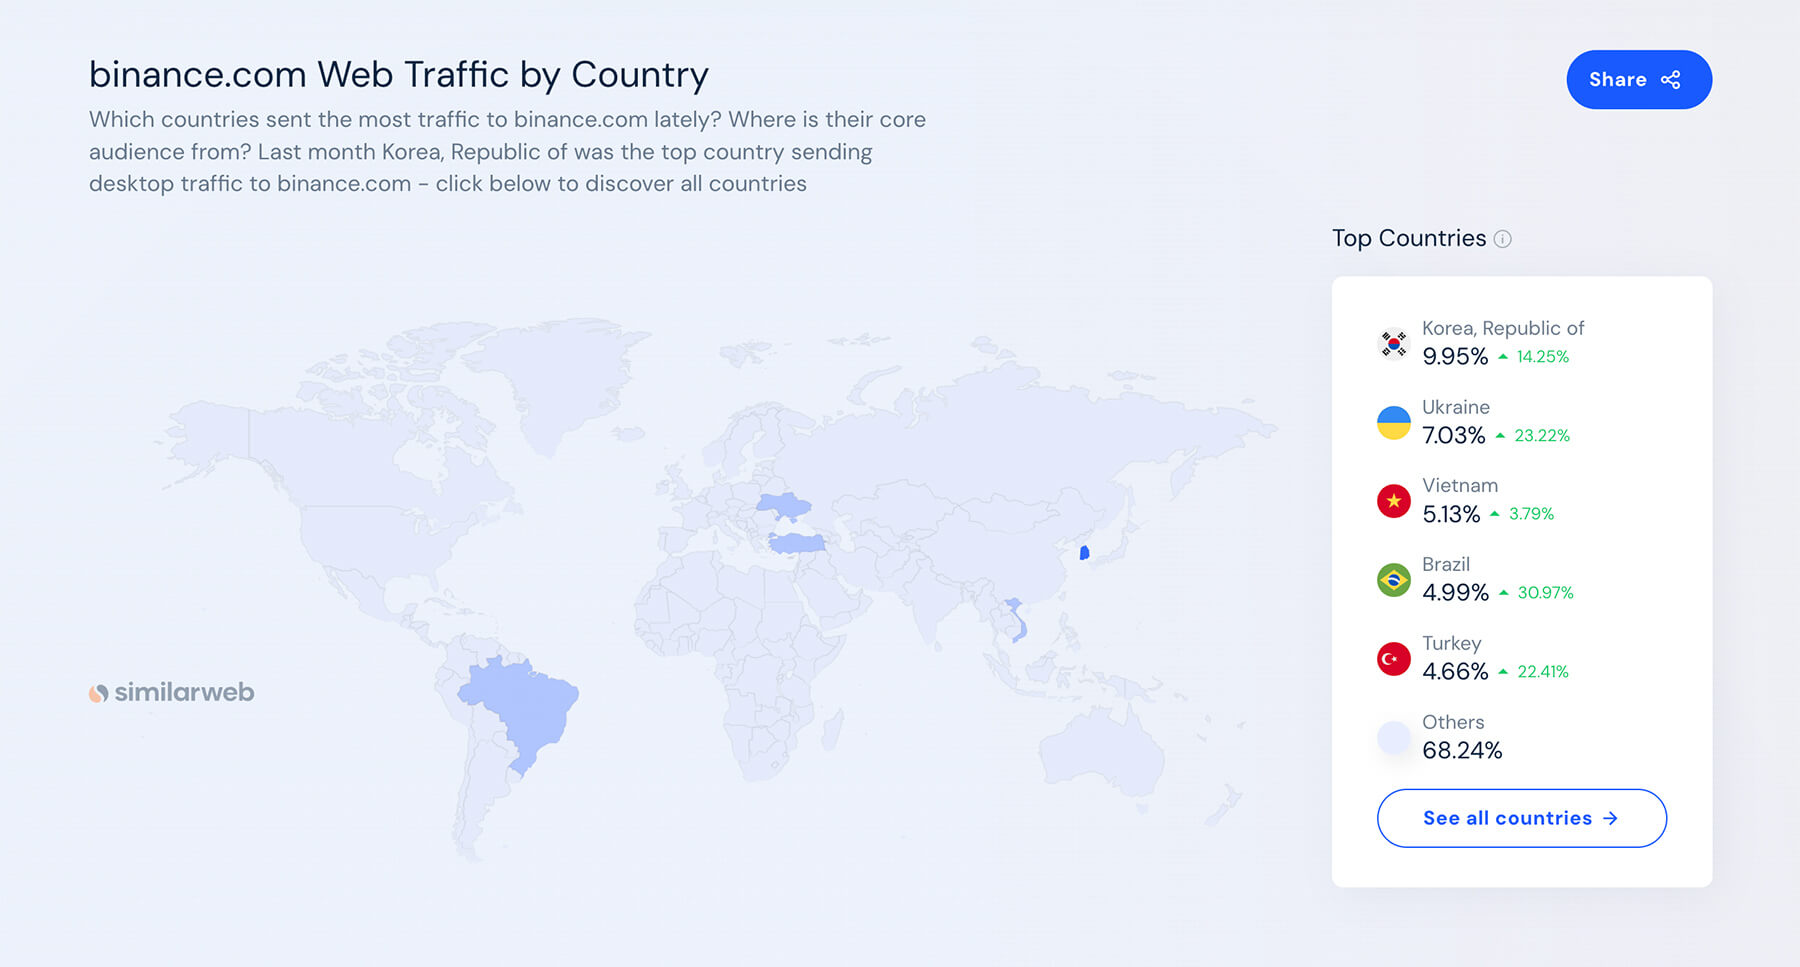1800x967 pixels.
Task: Click the Web Traffic by Country heading
Action: [398, 75]
